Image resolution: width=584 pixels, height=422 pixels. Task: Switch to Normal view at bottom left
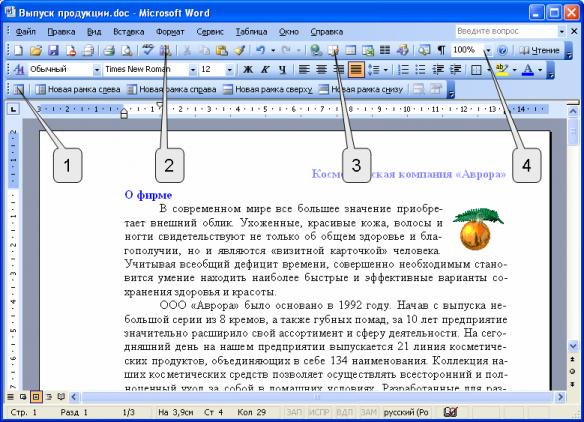coord(10,397)
